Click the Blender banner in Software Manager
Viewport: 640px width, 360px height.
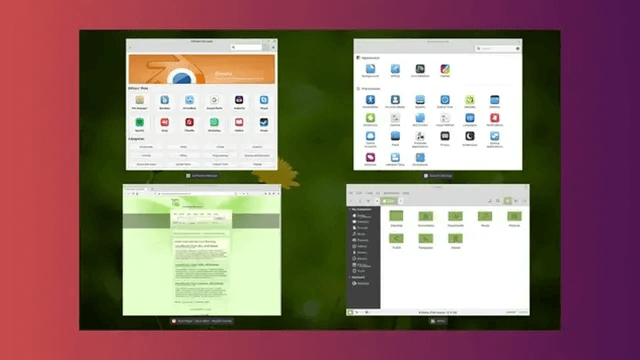click(202, 69)
